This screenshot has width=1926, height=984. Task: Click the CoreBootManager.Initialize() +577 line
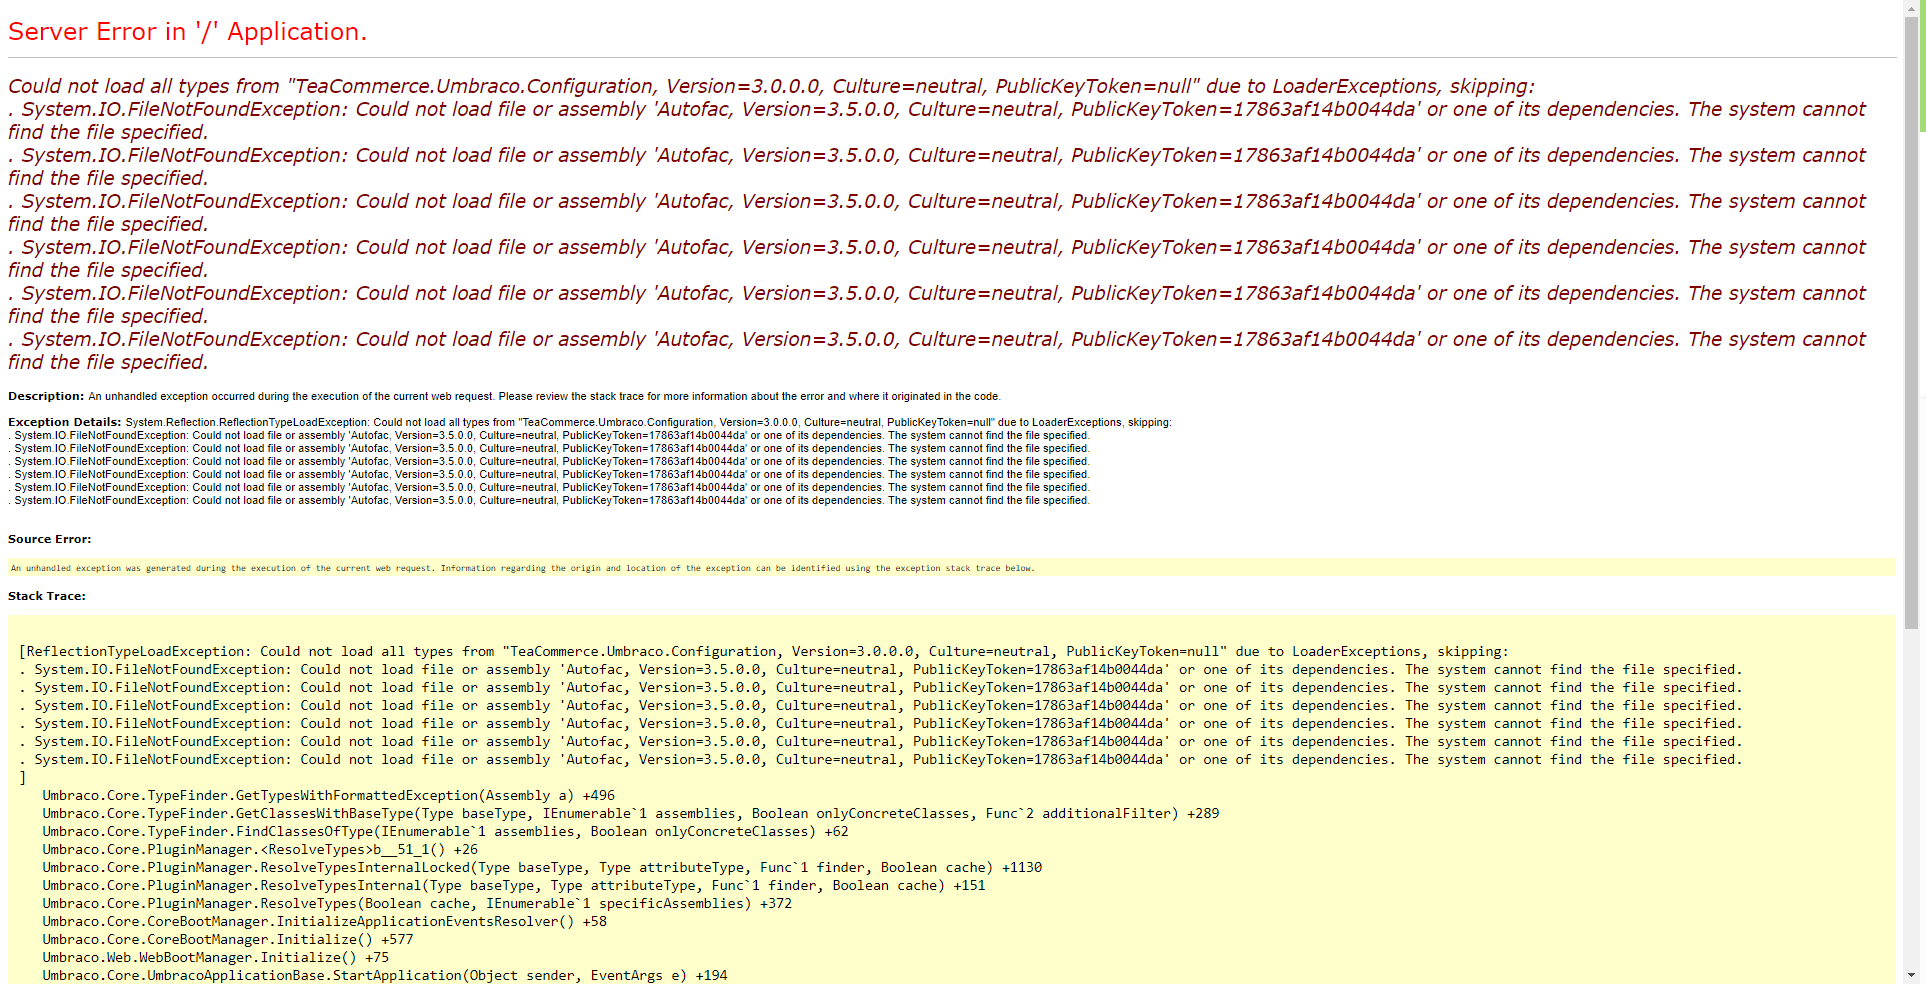(x=228, y=939)
